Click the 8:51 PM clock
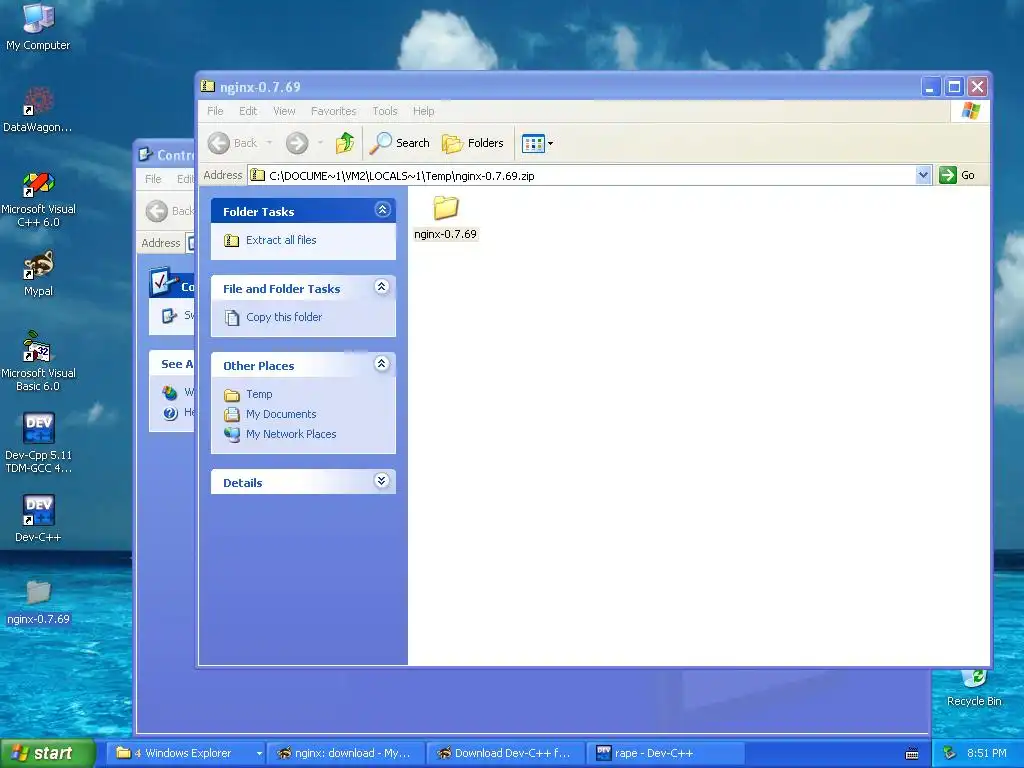 point(987,753)
